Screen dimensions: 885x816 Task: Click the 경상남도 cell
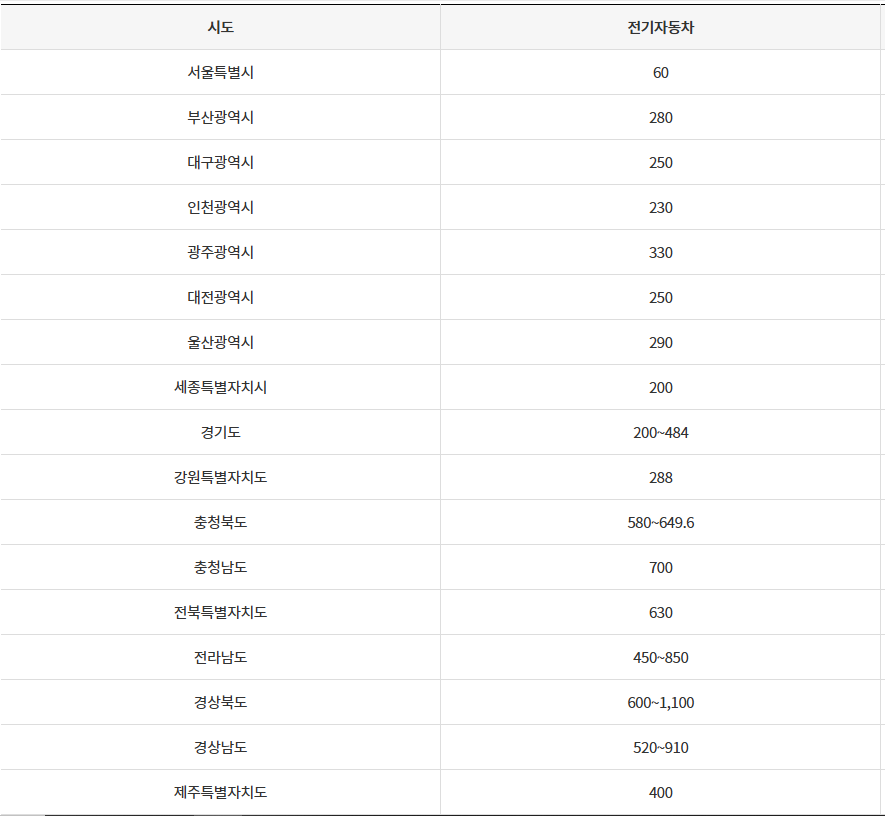pyautogui.click(x=221, y=747)
